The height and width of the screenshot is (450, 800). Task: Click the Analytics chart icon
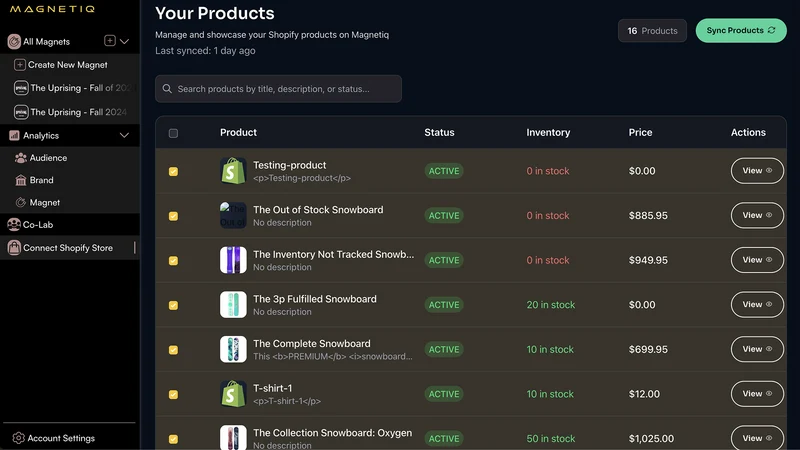(x=14, y=135)
